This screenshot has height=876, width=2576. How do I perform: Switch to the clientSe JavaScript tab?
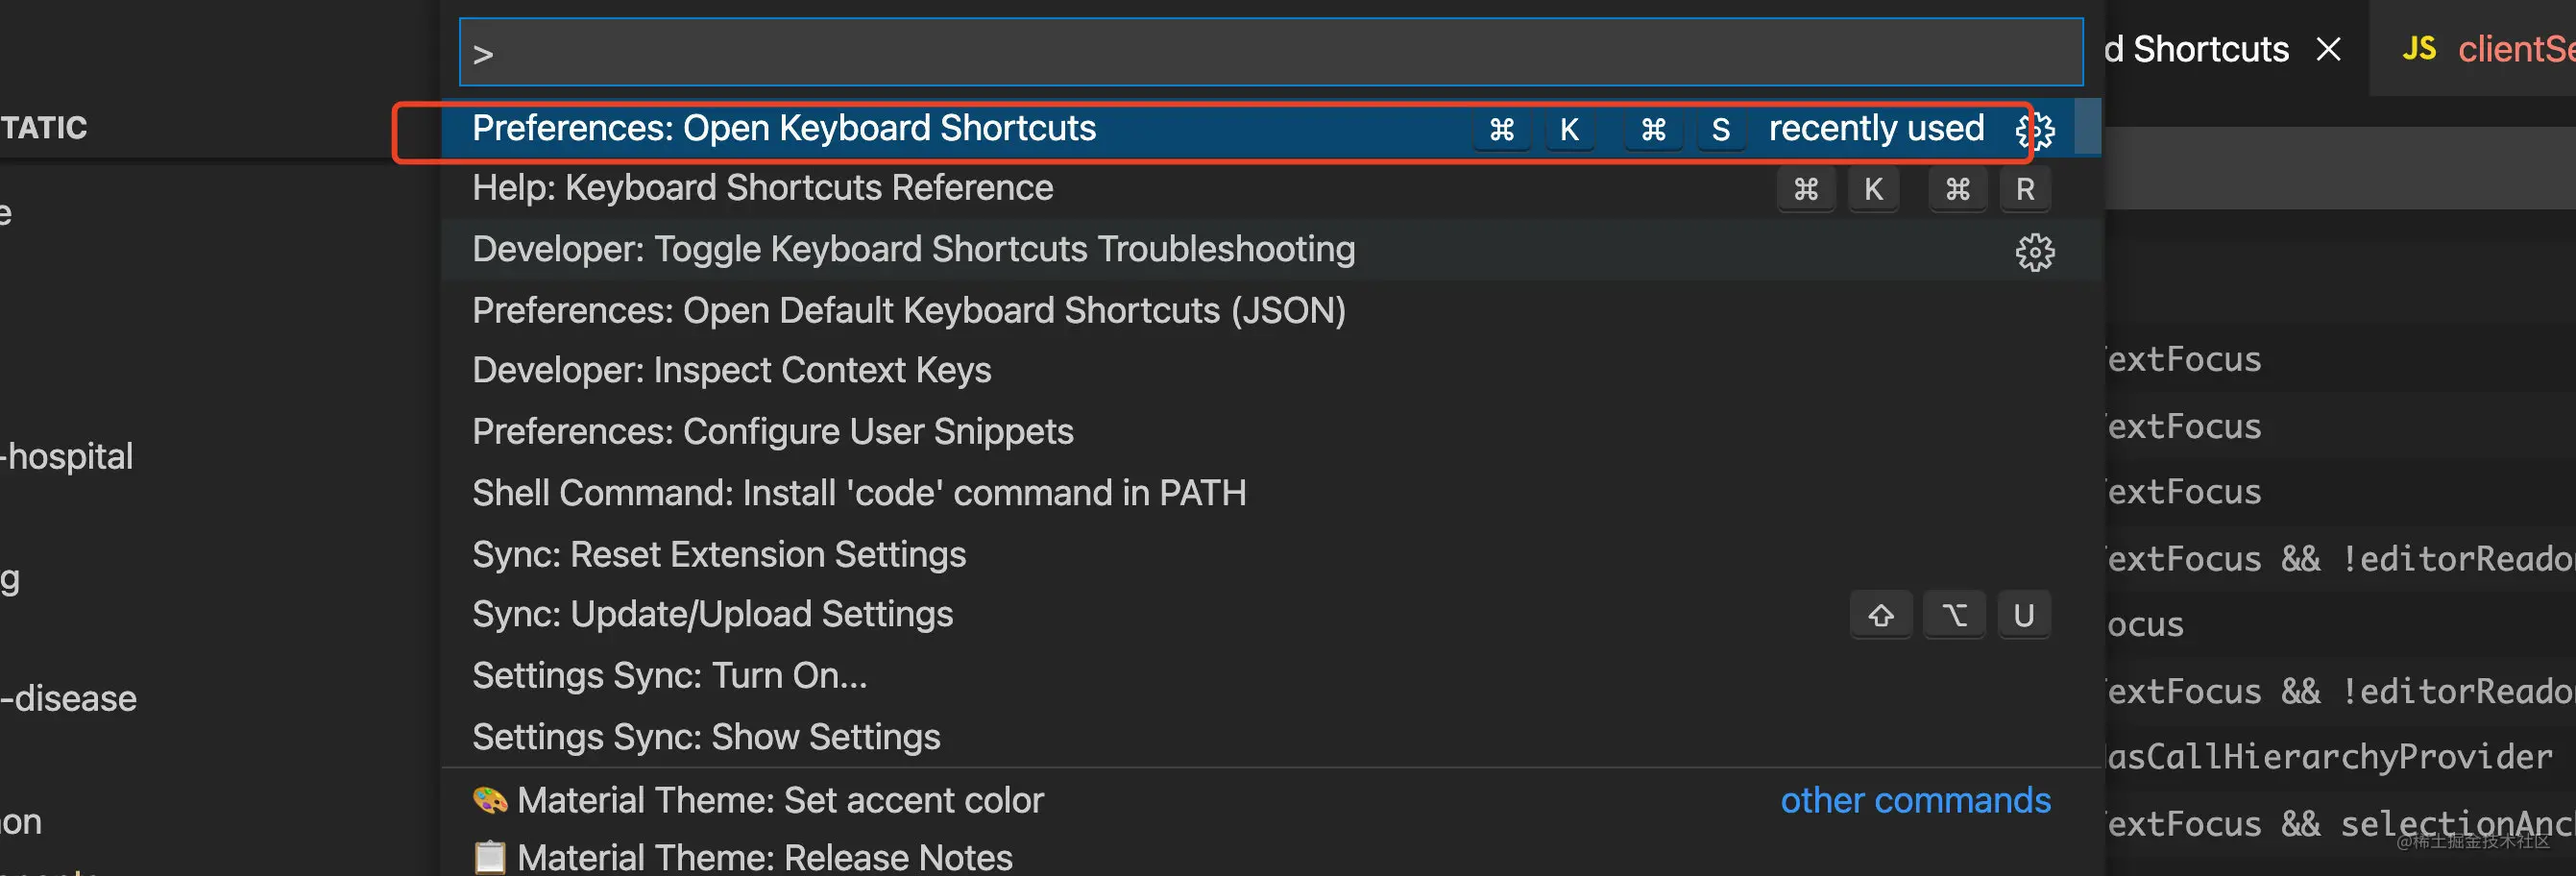point(2510,49)
